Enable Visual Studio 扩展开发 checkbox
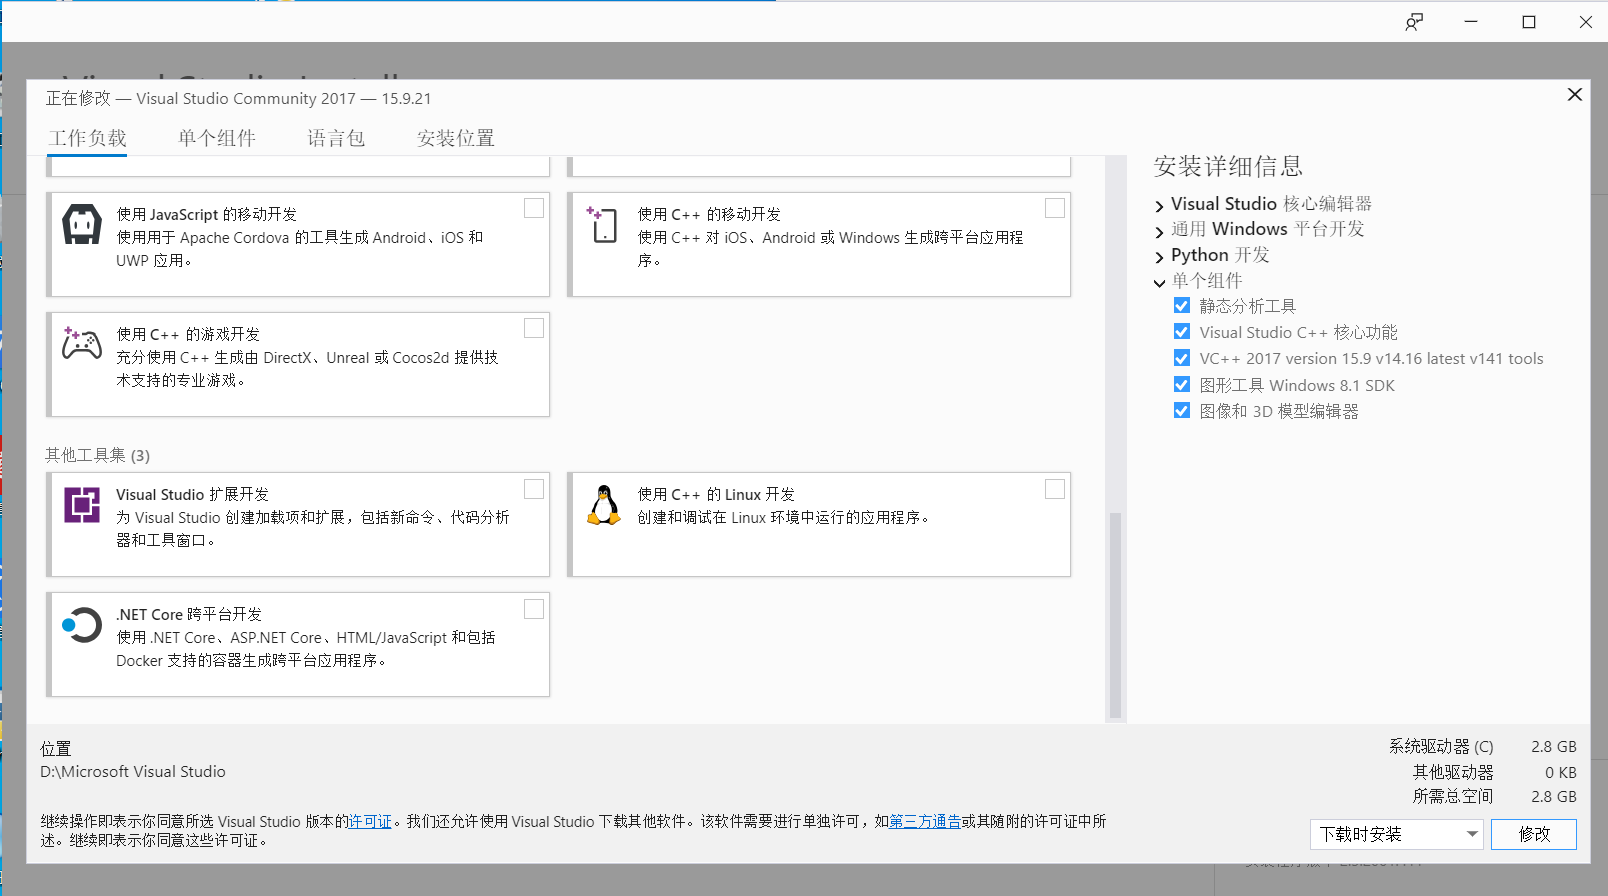The height and width of the screenshot is (896, 1608). point(534,489)
